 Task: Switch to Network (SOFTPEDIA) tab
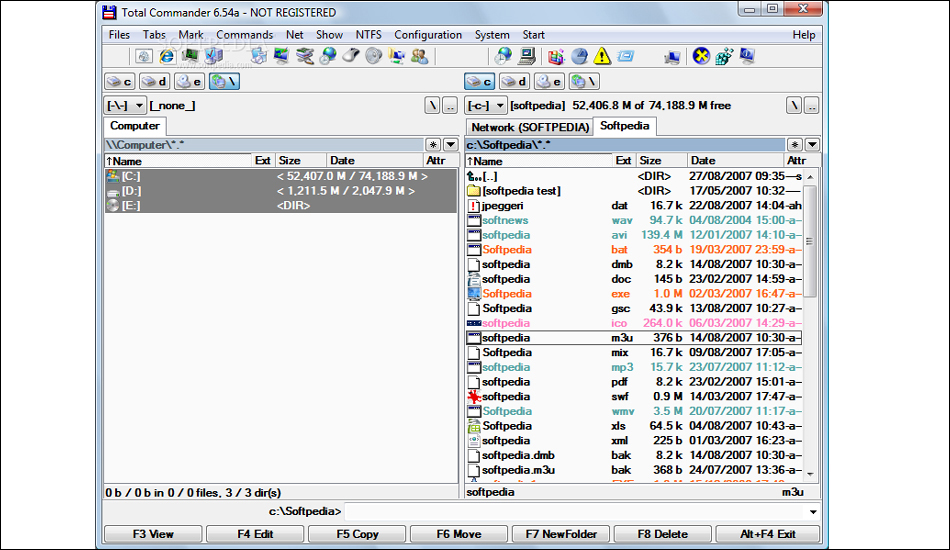pos(530,127)
